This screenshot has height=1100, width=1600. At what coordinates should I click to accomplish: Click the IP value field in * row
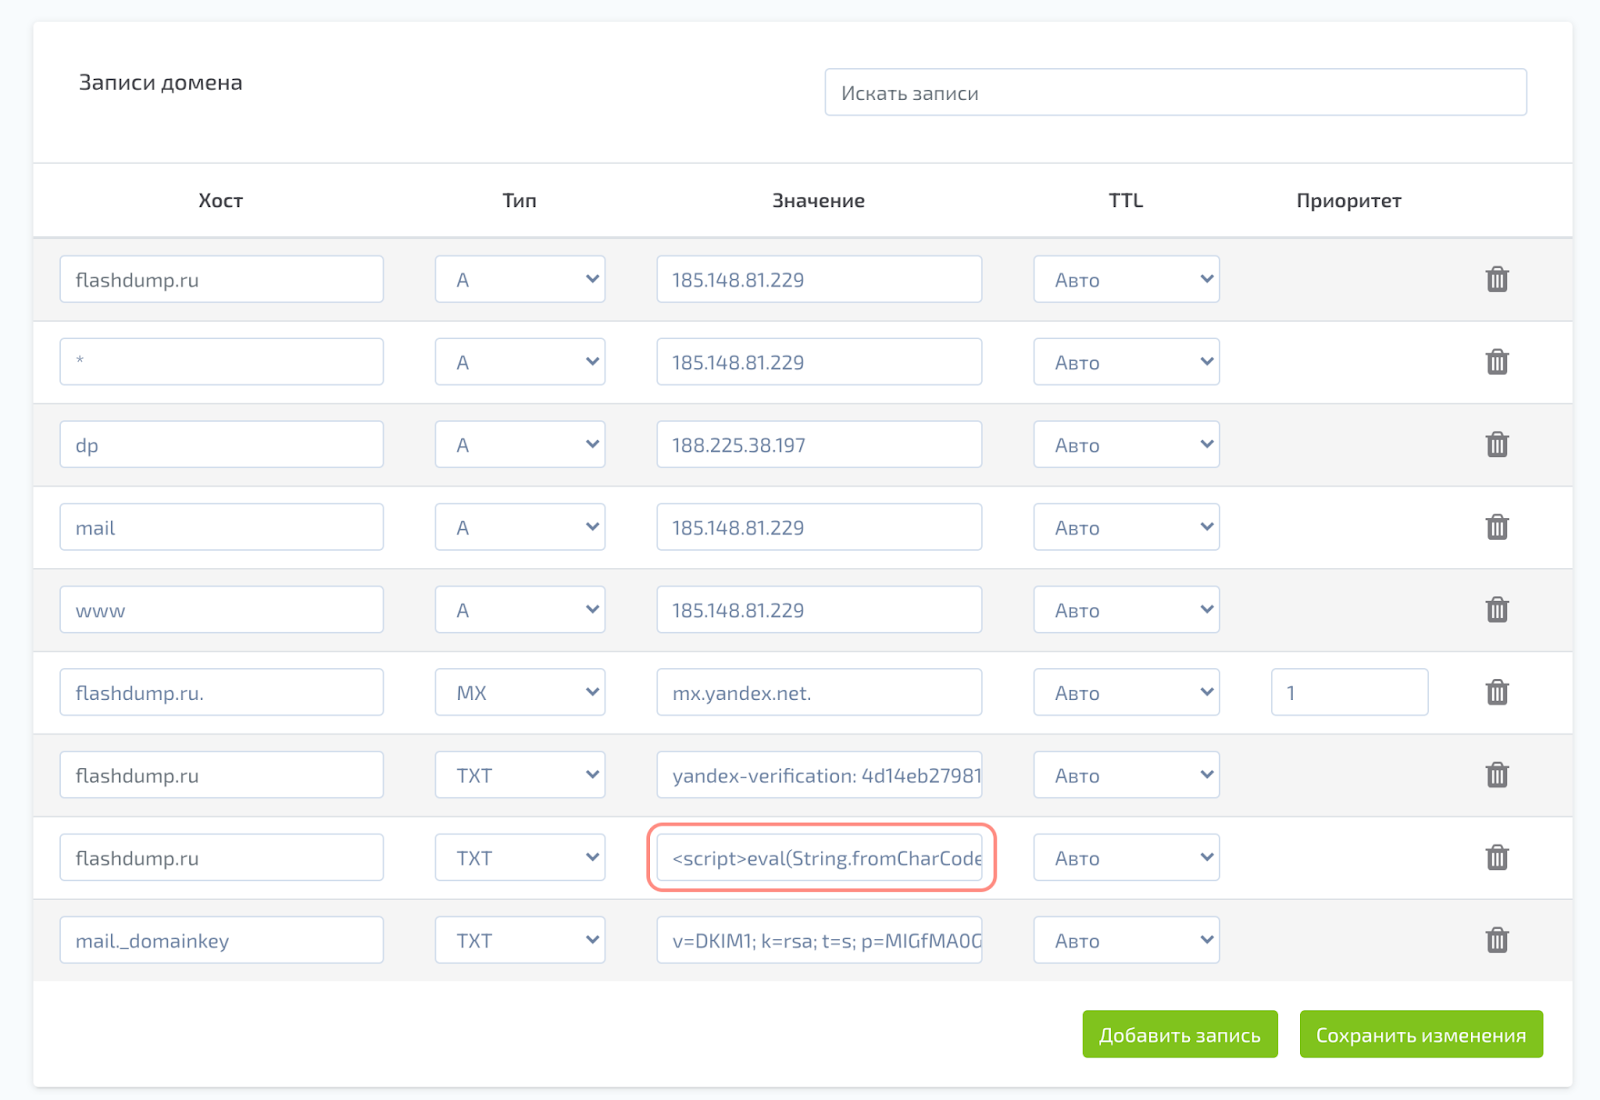pos(819,362)
